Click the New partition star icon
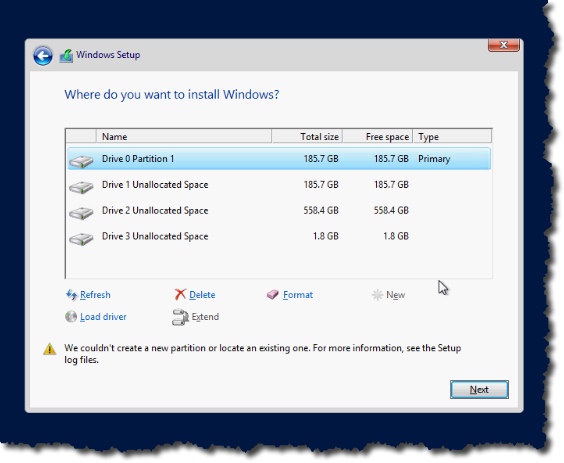Screen dimensions: 564x463 click(377, 295)
